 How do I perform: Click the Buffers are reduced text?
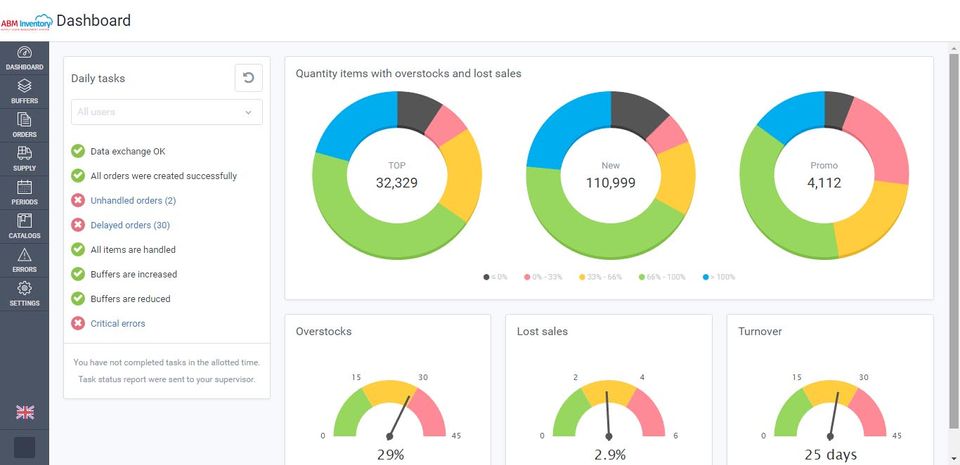click(130, 299)
